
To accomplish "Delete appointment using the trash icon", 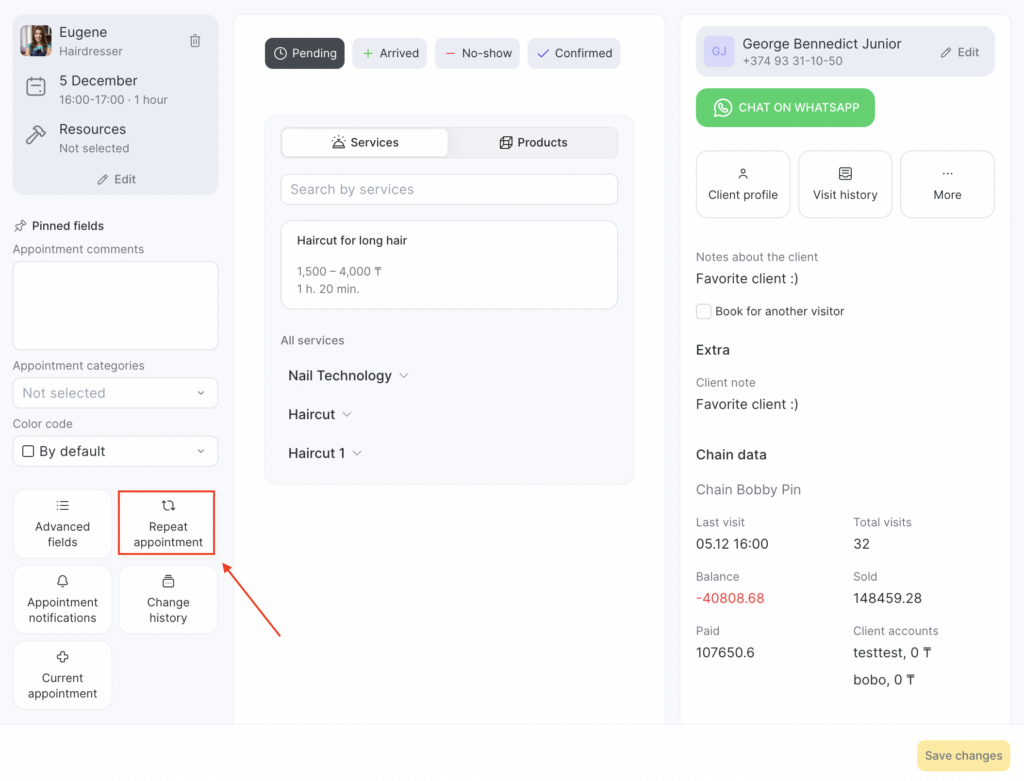I will point(195,41).
